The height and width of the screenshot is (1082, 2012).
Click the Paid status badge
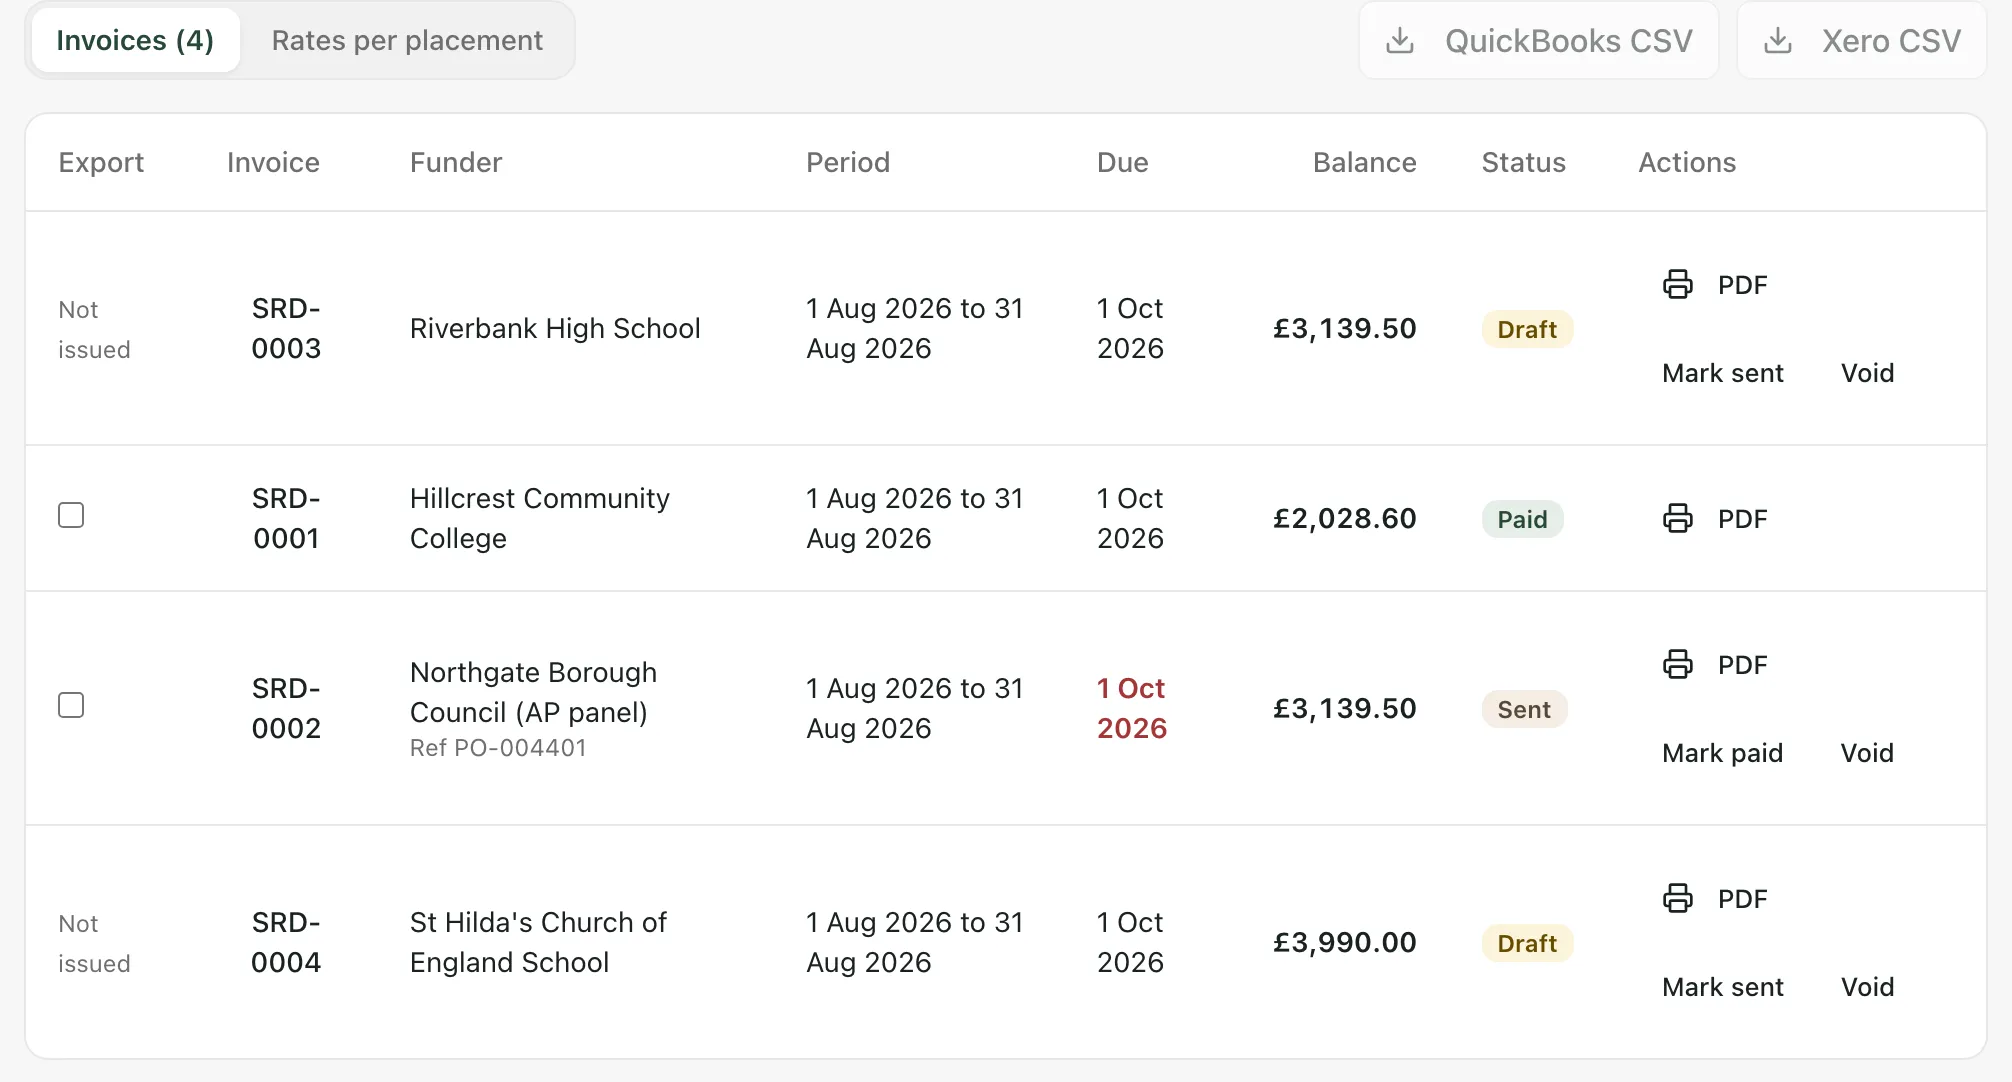click(x=1522, y=519)
